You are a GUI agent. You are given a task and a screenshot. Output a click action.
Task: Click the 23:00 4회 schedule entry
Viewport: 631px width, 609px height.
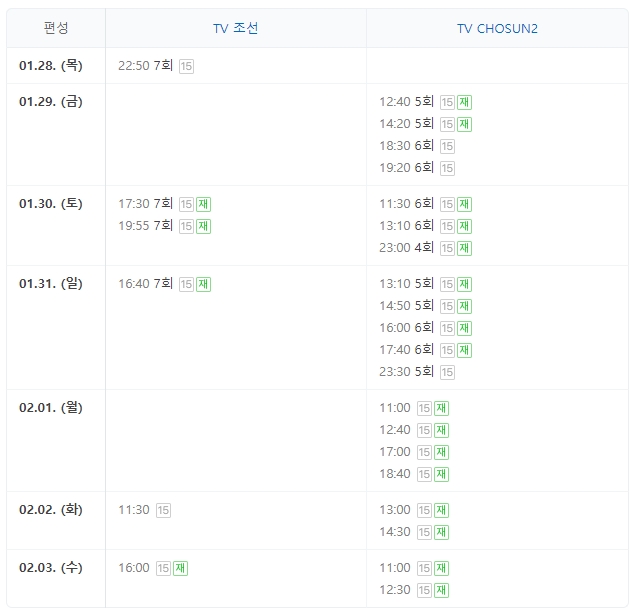click(406, 248)
